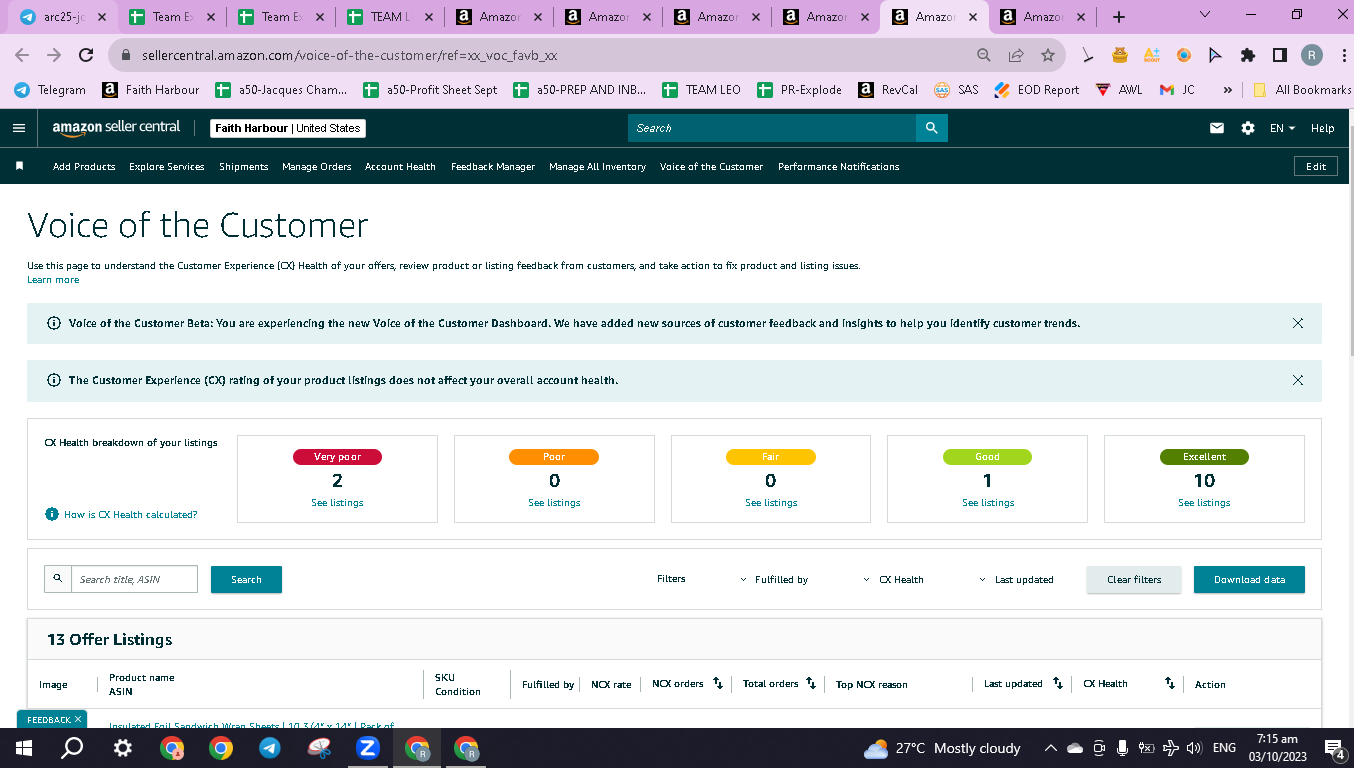Open the Zoom app on the taskbar
Viewport: 1354px width, 768px height.
367,748
